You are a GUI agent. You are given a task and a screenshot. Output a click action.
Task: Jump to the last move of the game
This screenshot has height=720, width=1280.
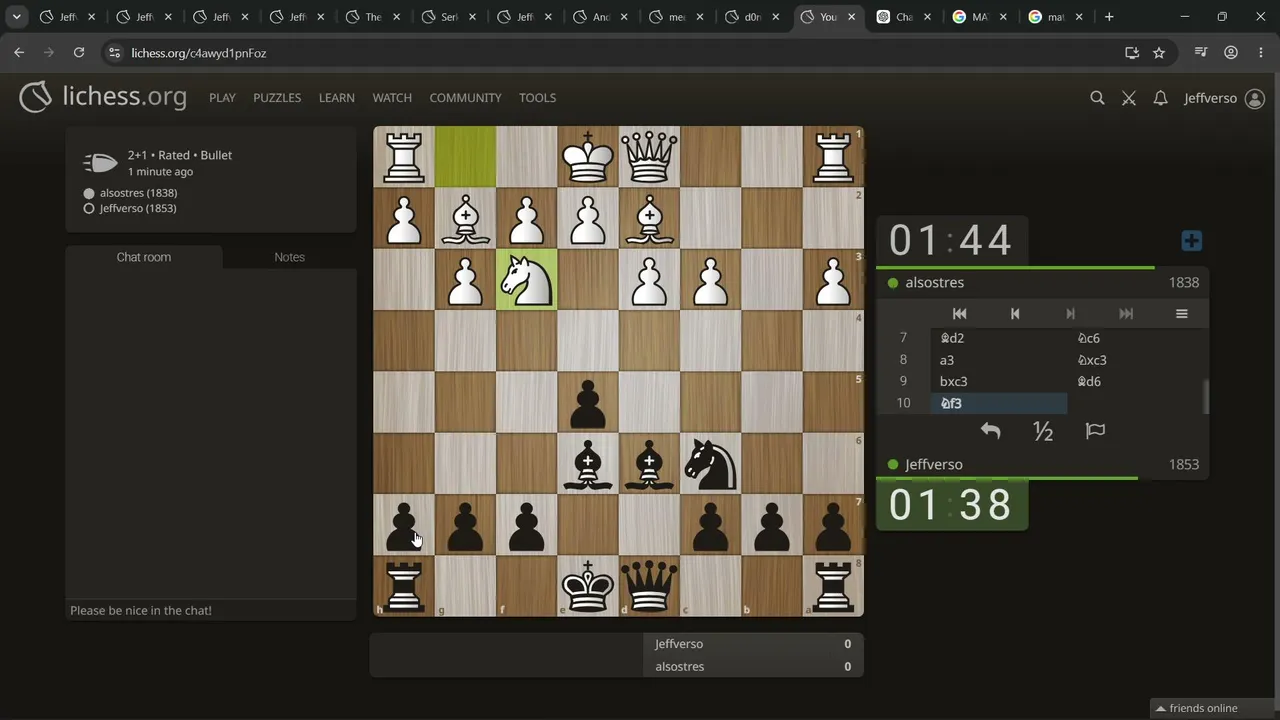(x=1126, y=314)
